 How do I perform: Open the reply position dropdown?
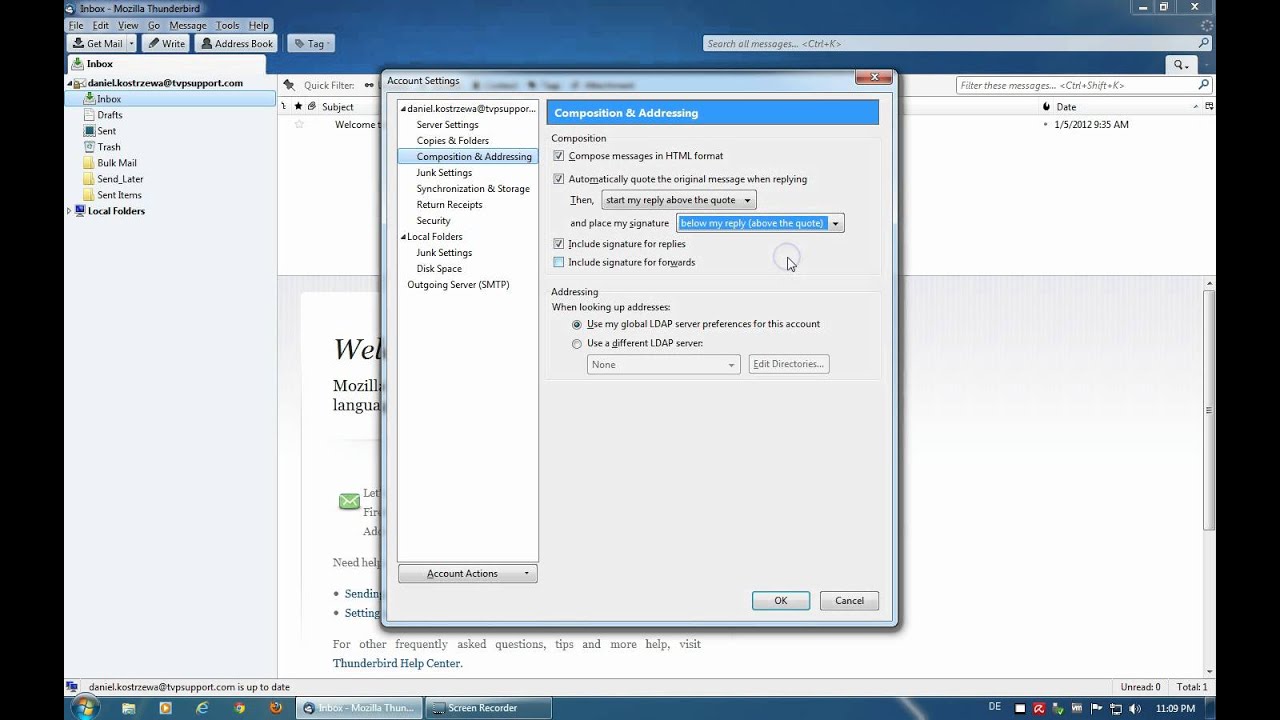(x=678, y=200)
